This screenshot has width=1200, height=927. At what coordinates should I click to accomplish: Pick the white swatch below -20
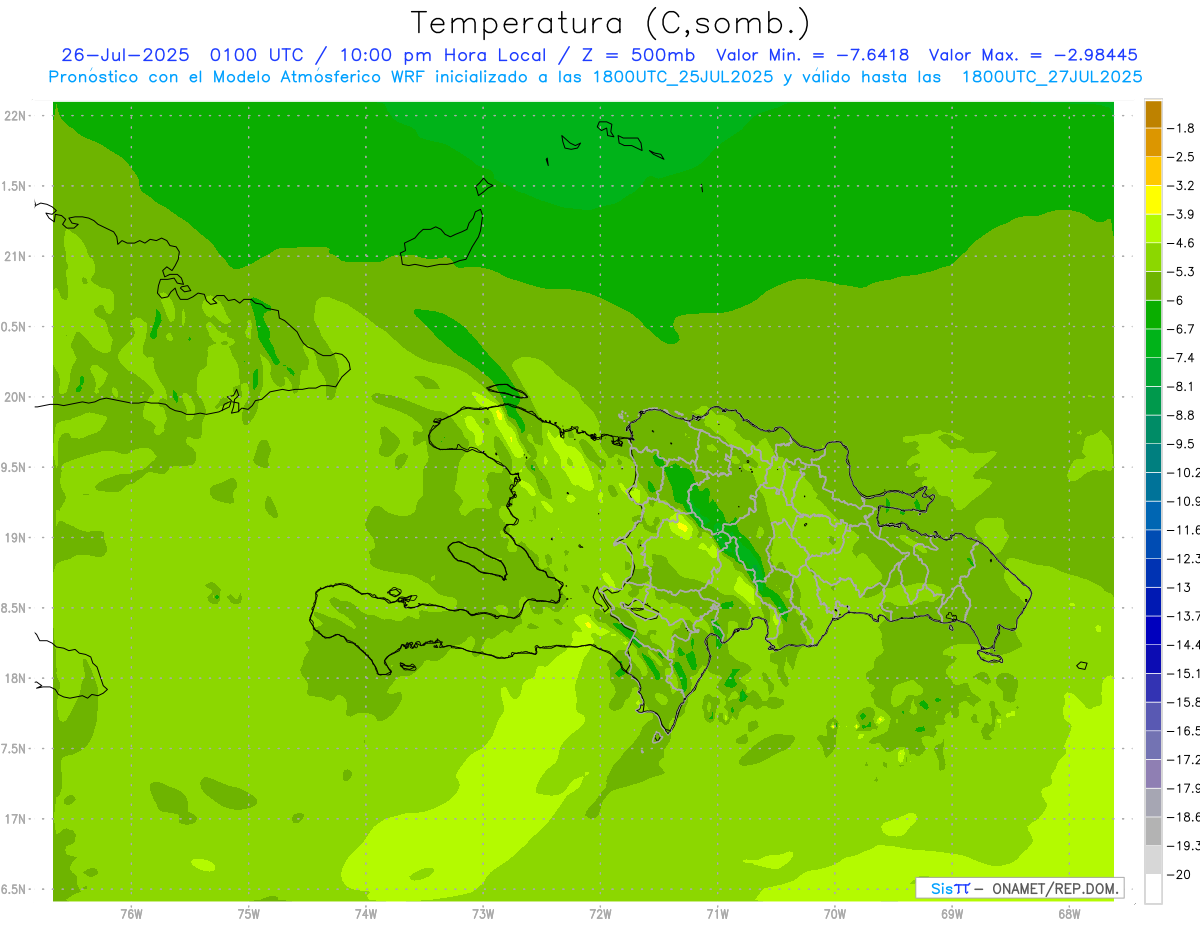click(x=1153, y=888)
